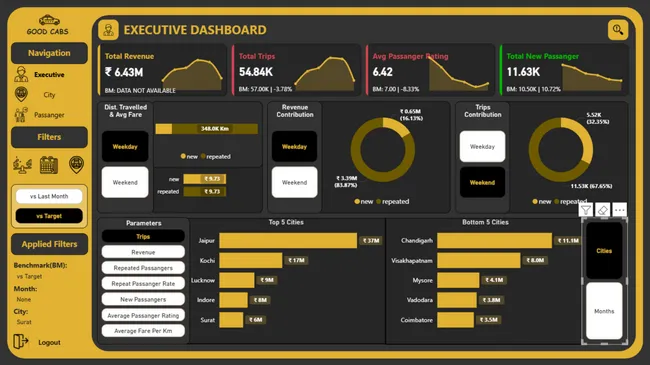Click the repeated legend swatch under revenue donut

(378, 202)
